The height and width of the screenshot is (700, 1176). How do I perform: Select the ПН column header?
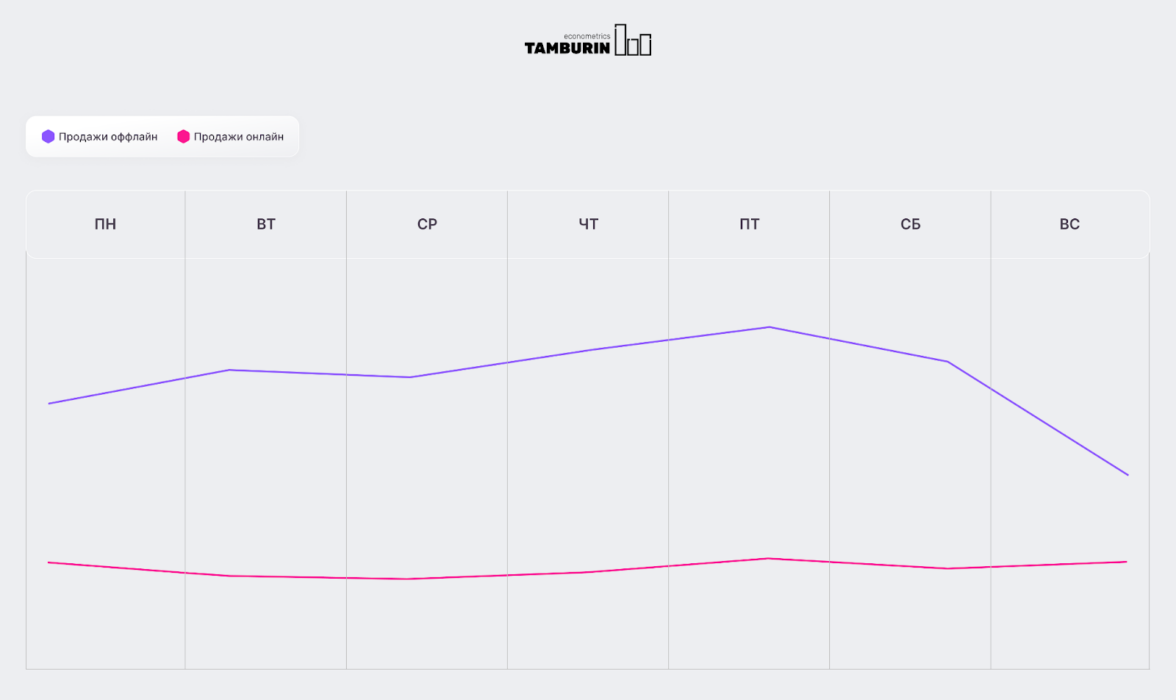(x=105, y=224)
